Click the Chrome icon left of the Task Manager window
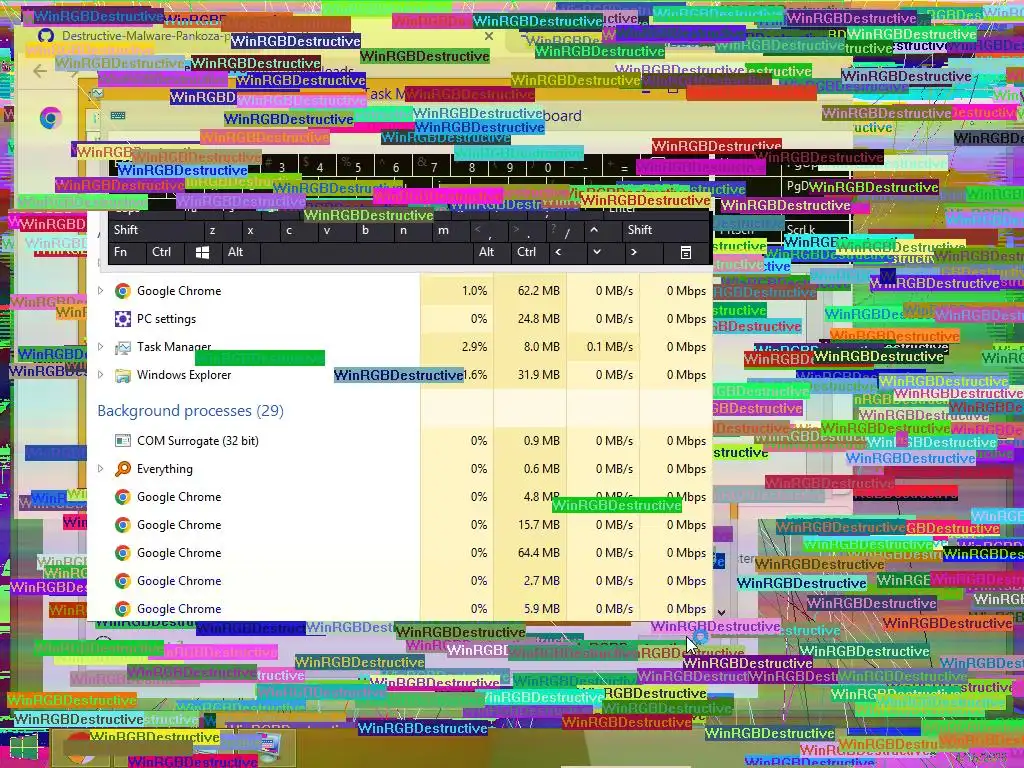The image size is (1024, 768). click(50, 118)
